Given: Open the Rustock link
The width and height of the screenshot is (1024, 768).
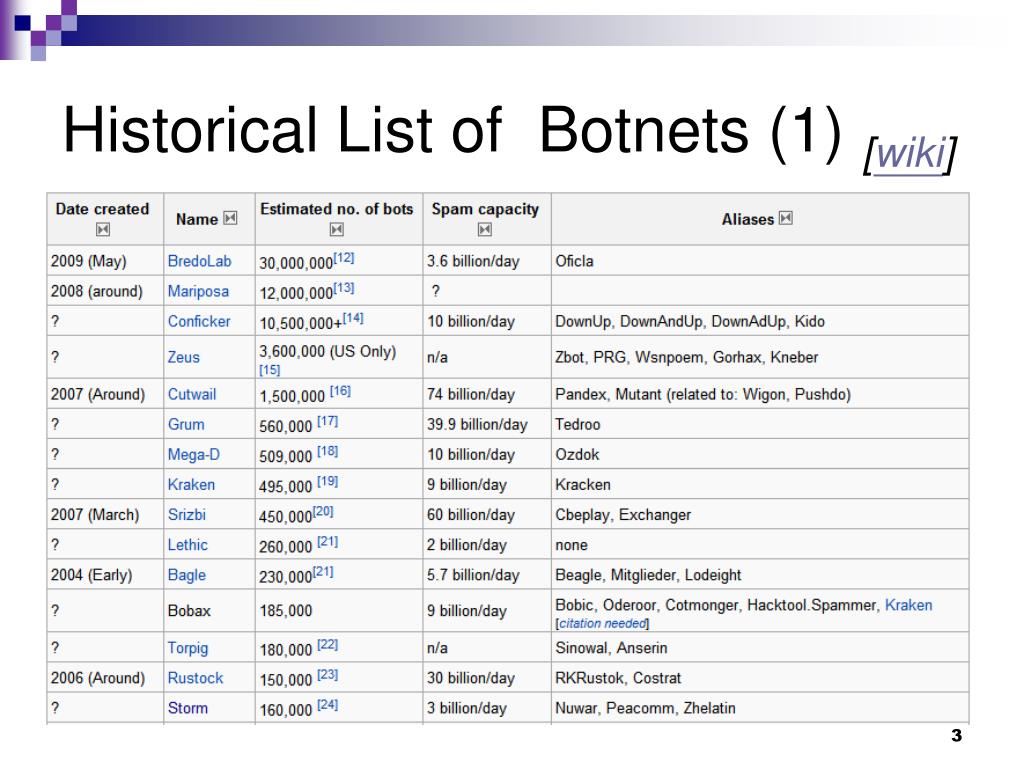Looking at the screenshot, I should tap(195, 678).
